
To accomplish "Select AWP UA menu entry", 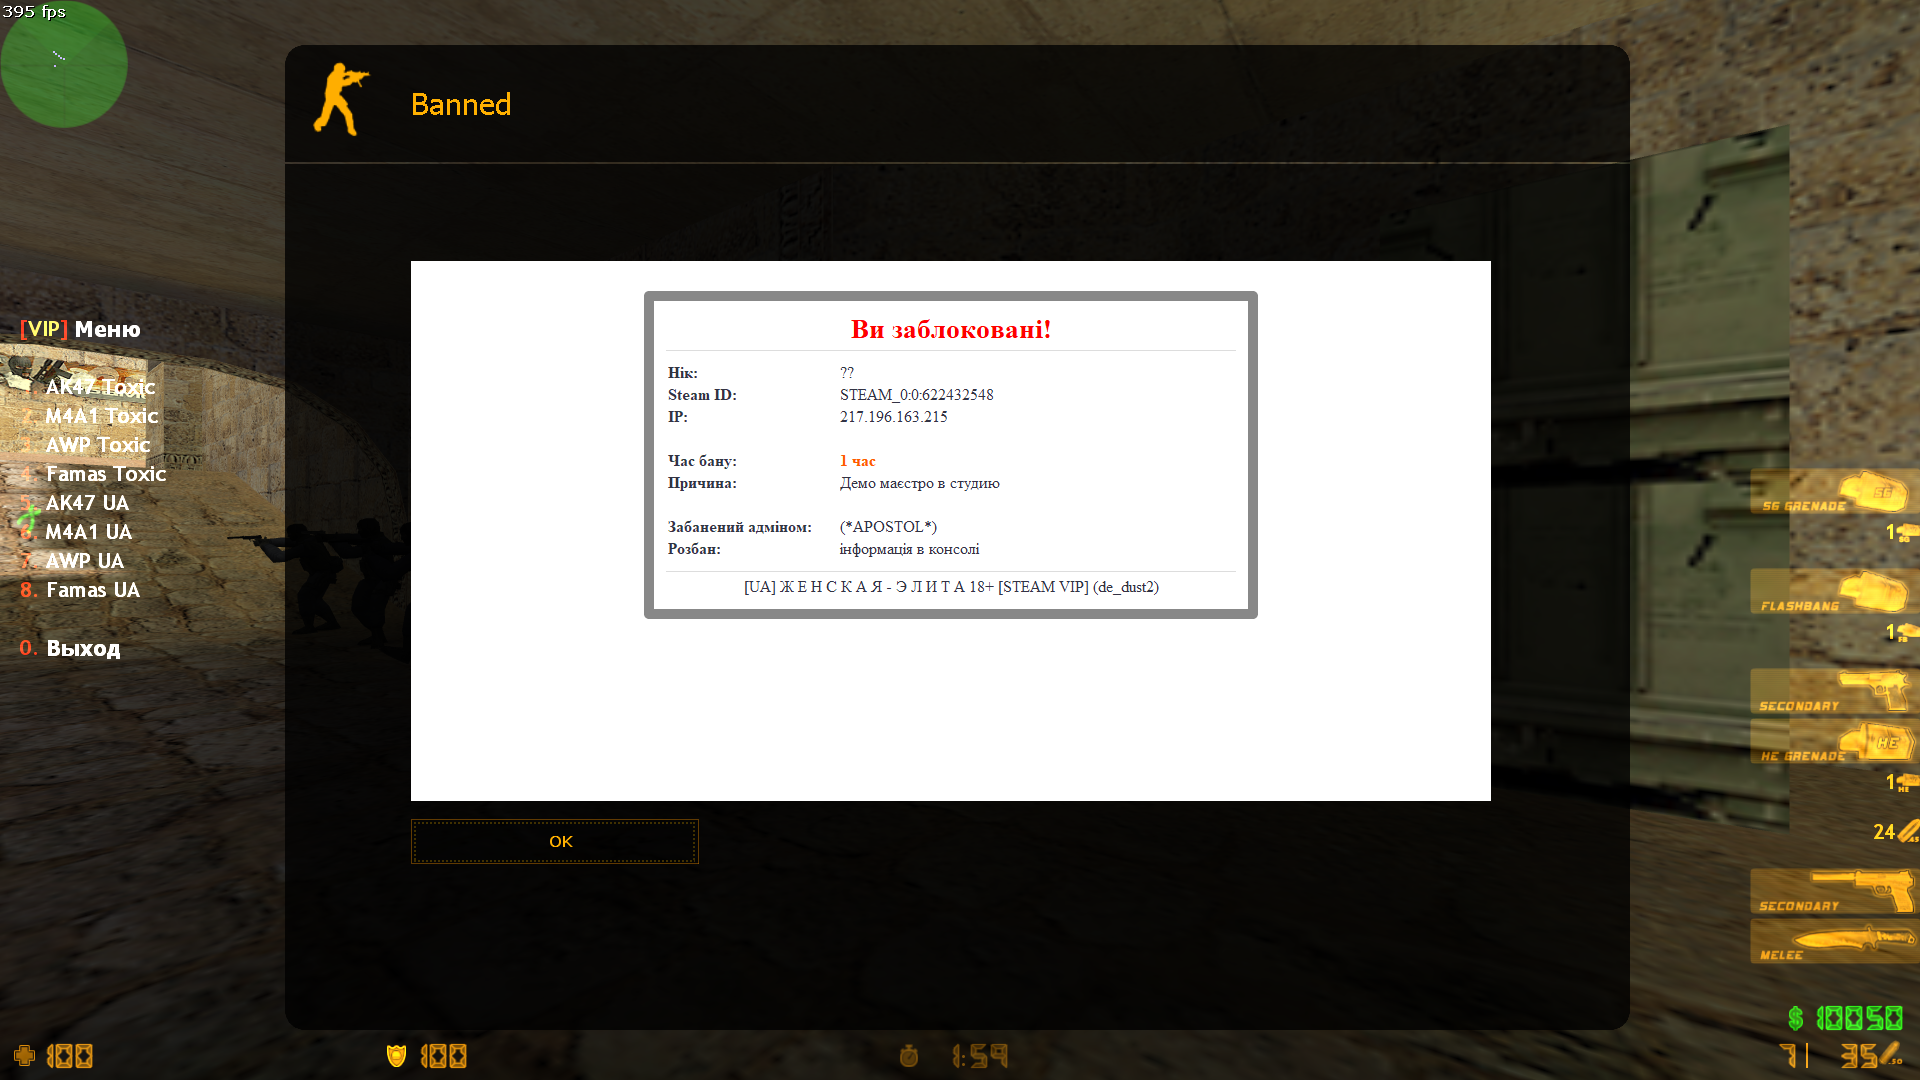I will 84,561.
